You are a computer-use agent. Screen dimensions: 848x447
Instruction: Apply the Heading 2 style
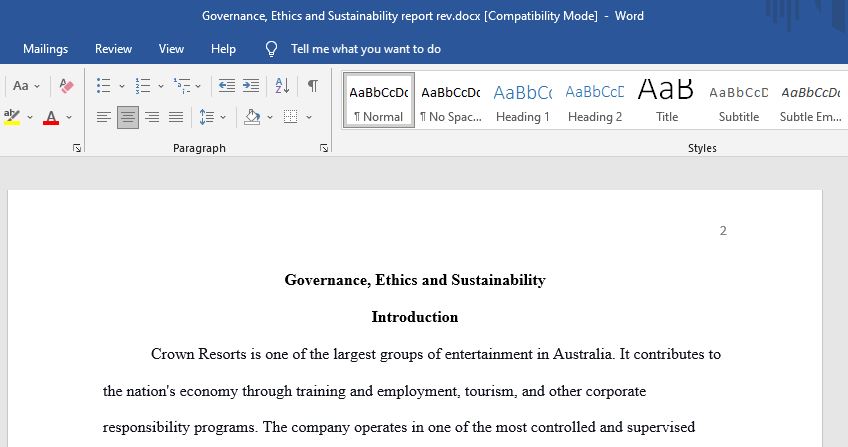point(594,101)
